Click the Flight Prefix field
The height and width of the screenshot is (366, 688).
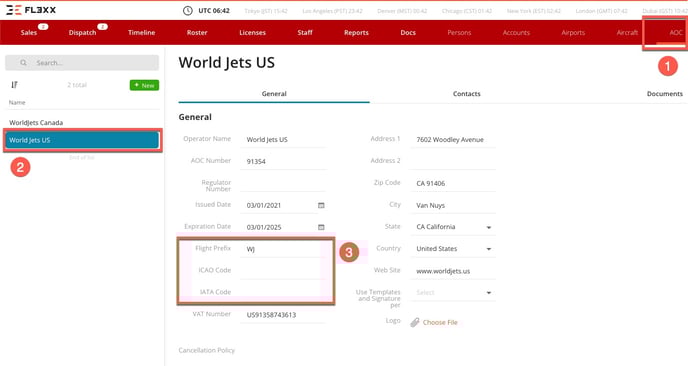[283, 249]
